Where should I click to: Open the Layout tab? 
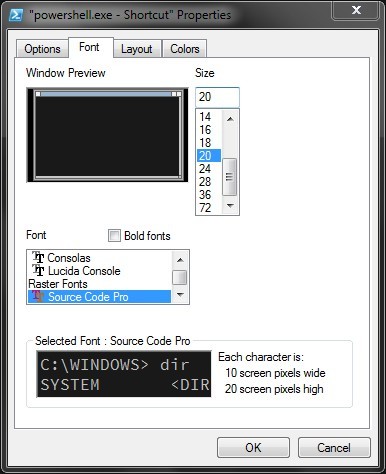(137, 49)
